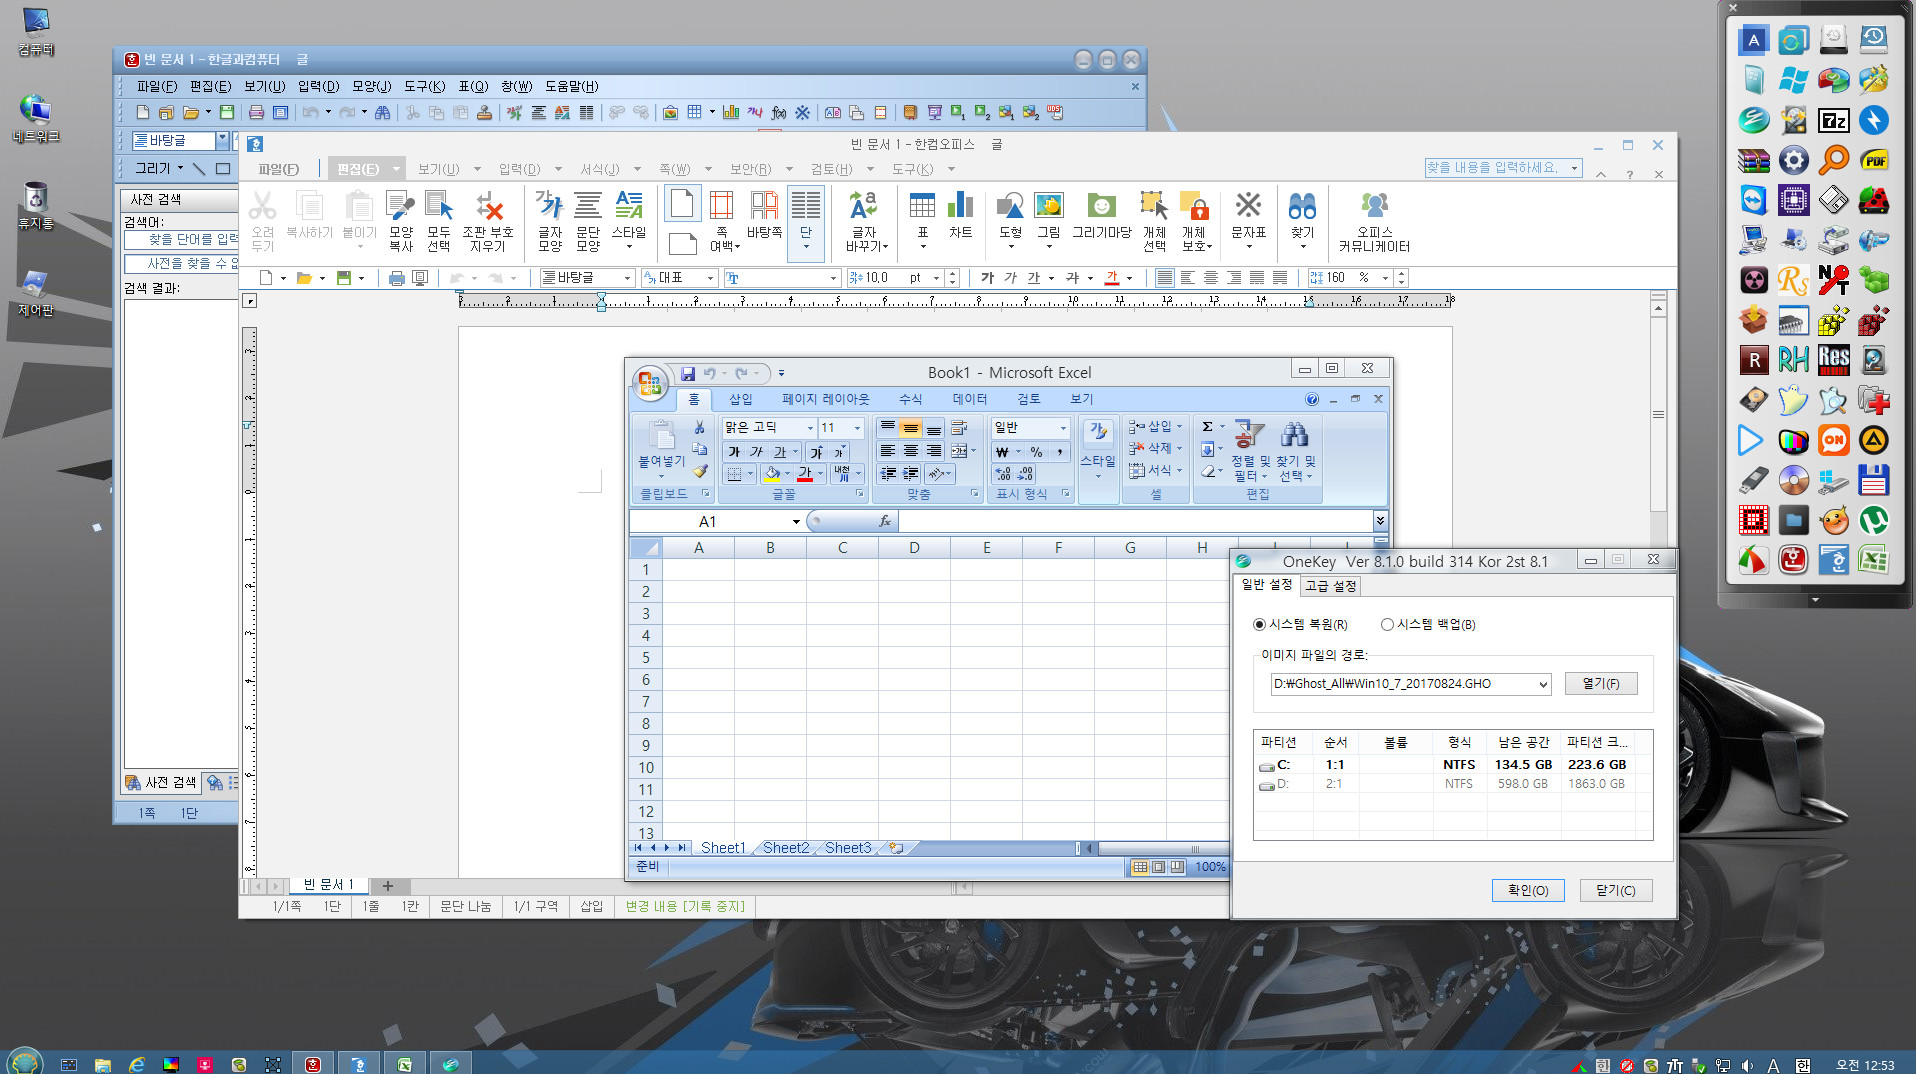
Task: Open 문단 모양 (paragraph shape) in Hancom ribbon
Action: (x=588, y=219)
